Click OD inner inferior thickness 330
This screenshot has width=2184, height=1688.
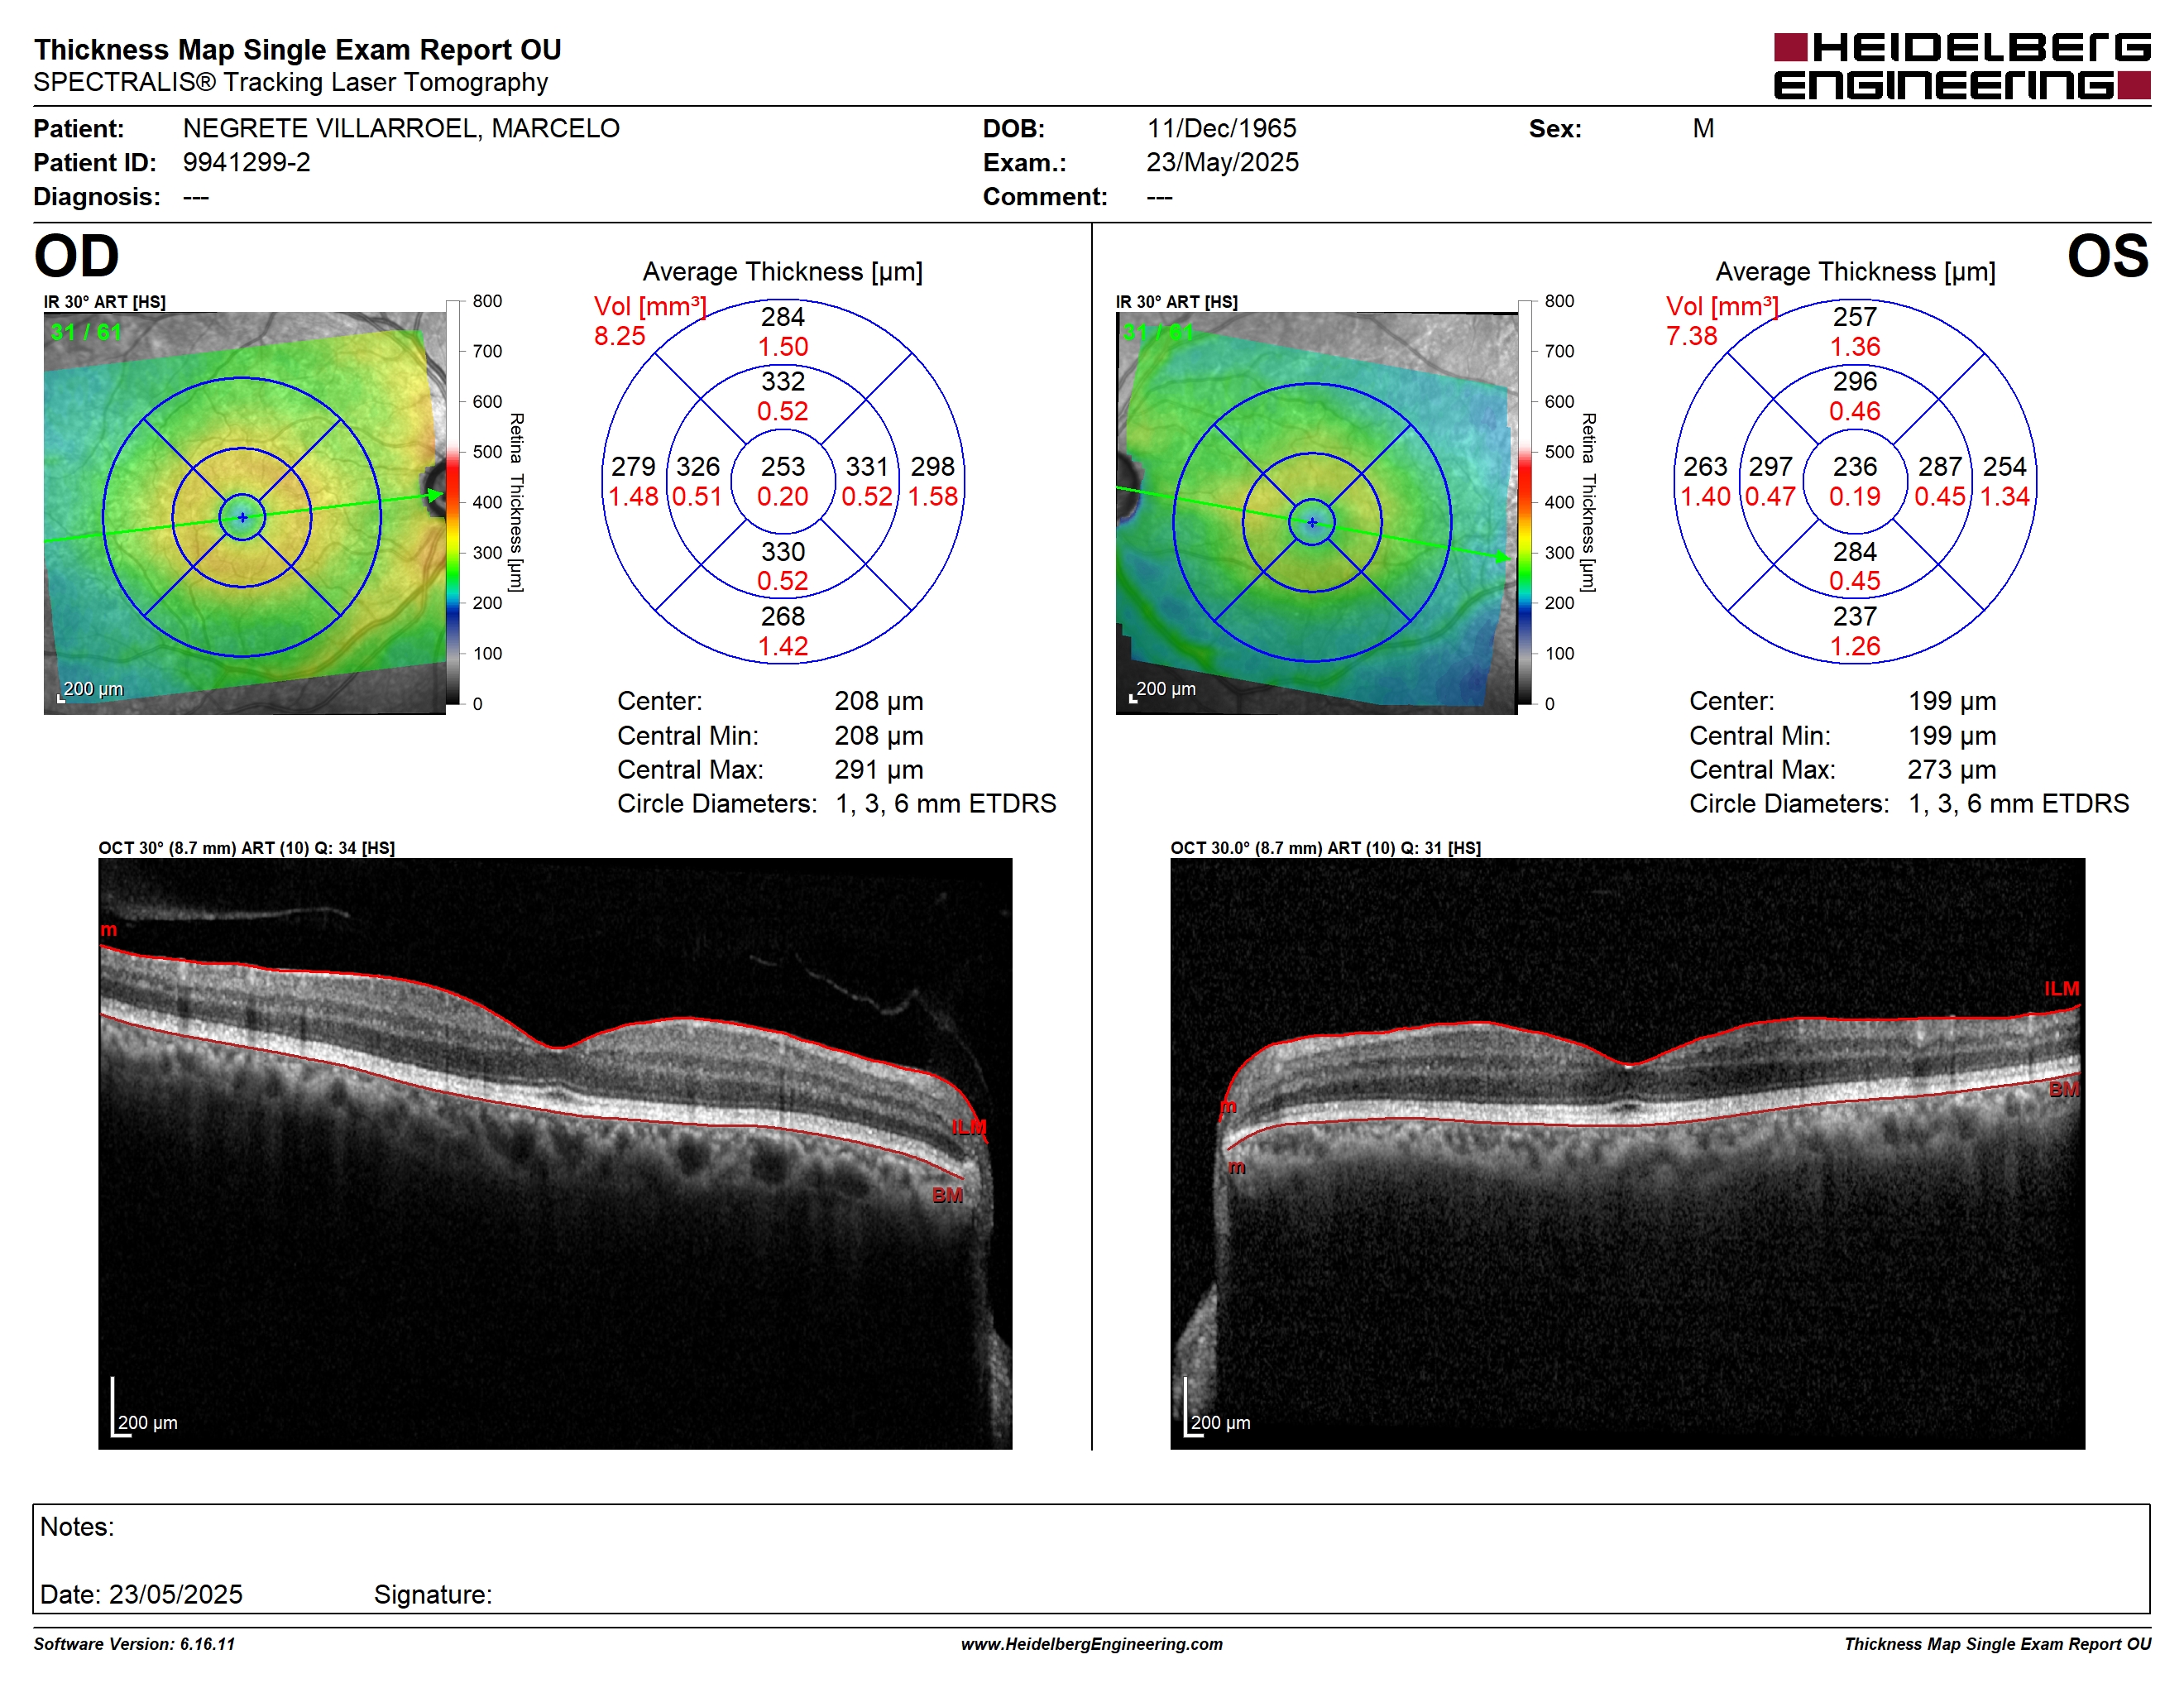pyautogui.click(x=783, y=552)
